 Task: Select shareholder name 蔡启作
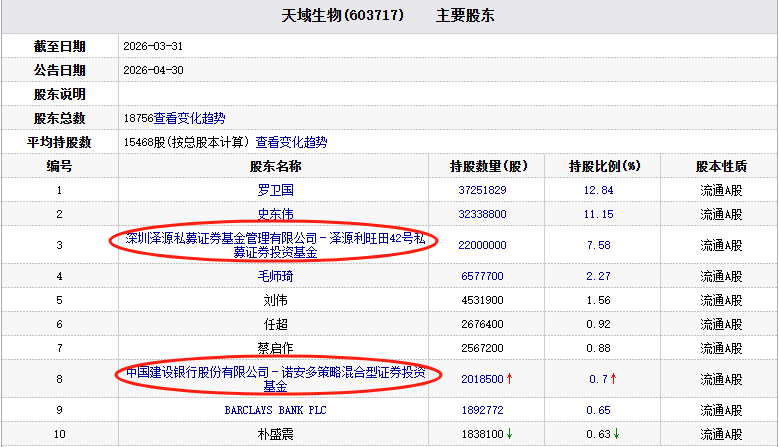coord(275,349)
